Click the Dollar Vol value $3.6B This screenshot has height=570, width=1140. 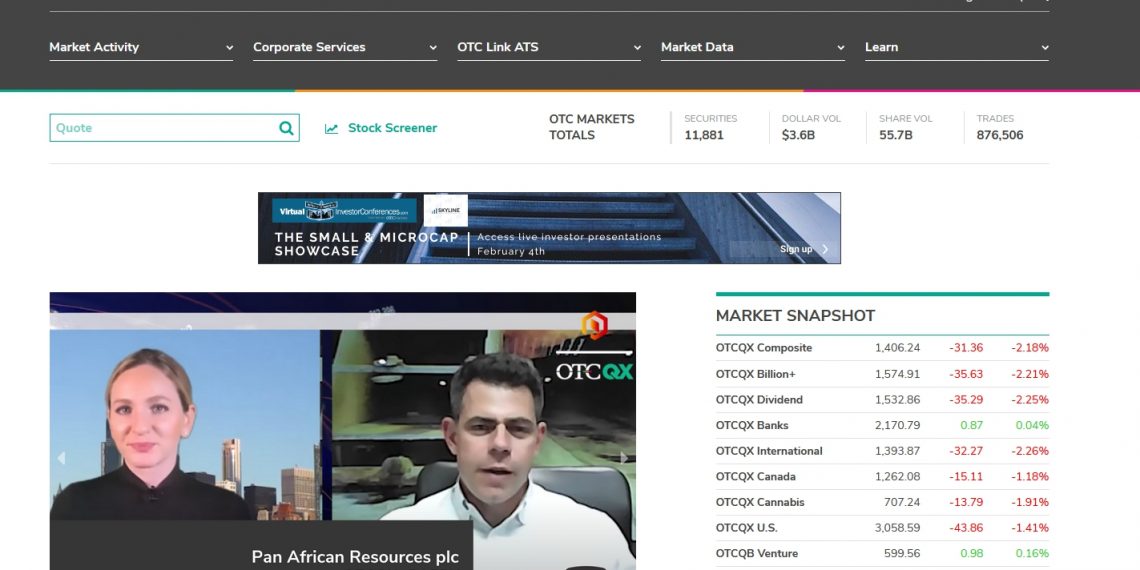(x=798, y=135)
